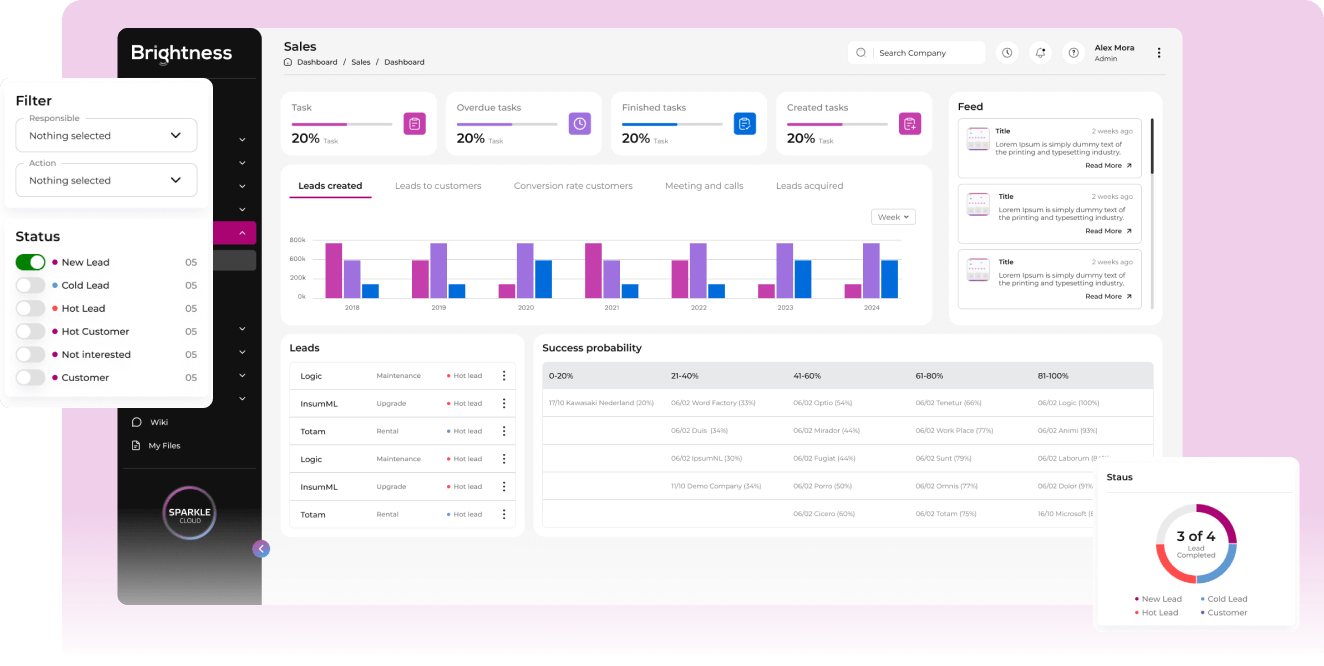Enable the Hot Lead status toggle
The width and height of the screenshot is (1324, 666).
(x=30, y=308)
